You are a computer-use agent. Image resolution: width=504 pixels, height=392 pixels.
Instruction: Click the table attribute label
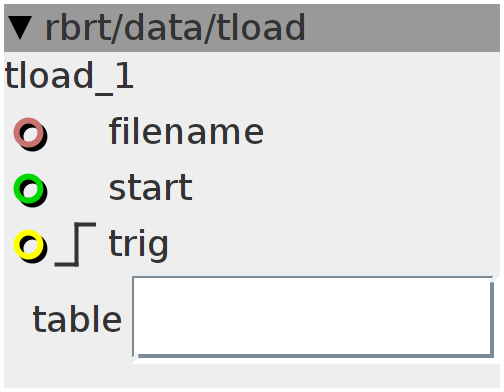[77, 319]
